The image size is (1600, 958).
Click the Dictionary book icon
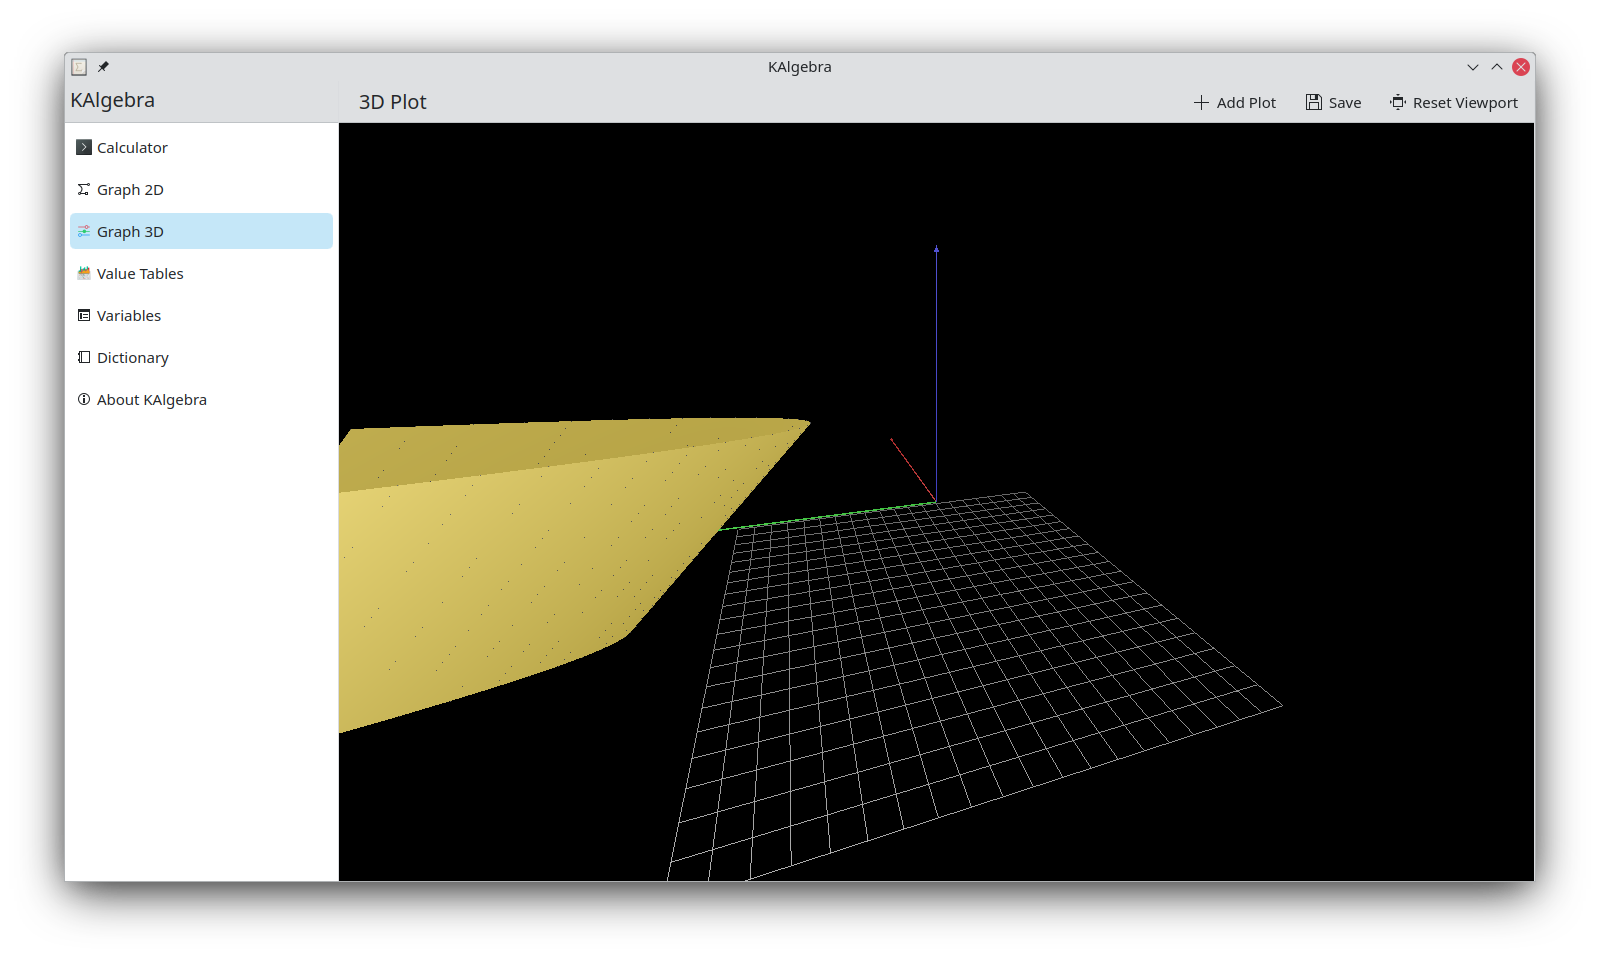pyautogui.click(x=84, y=358)
